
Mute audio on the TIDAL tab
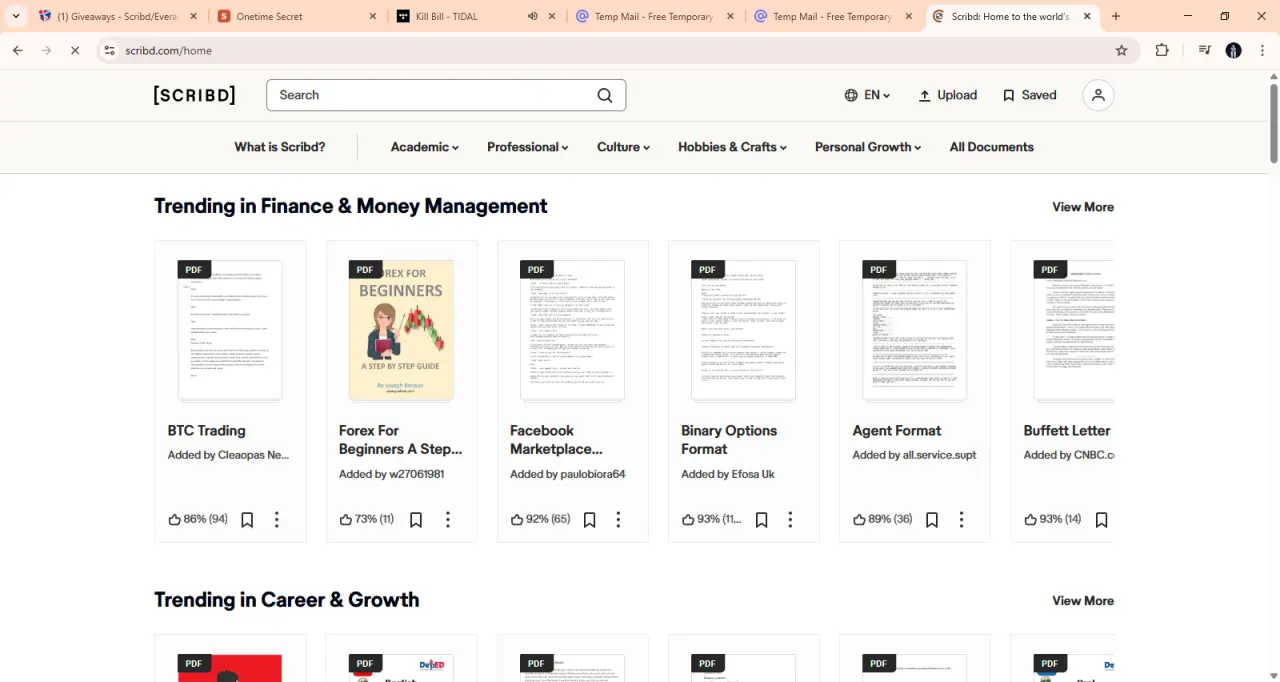[x=532, y=17]
